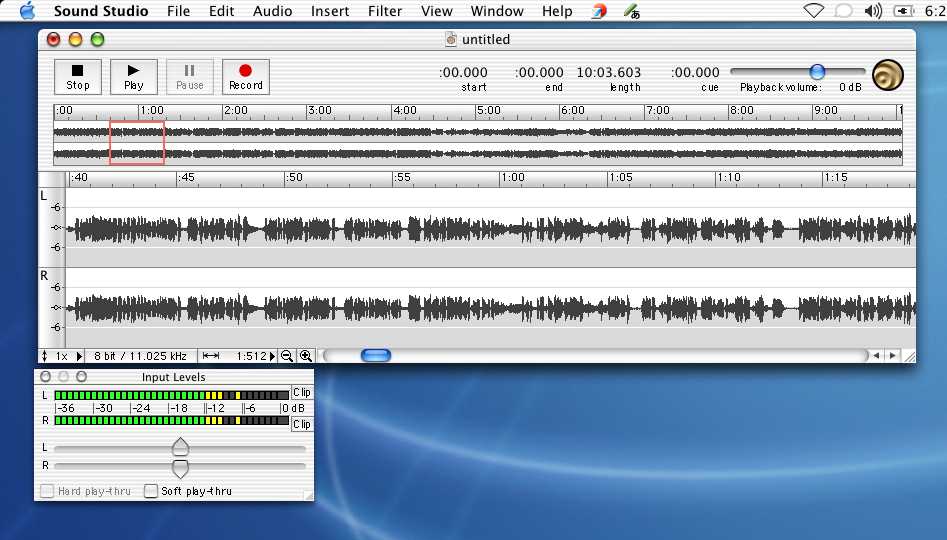This screenshot has height=540, width=947.
Task: Open the 1:512 horizontal zoom popup arrow
Action: 272,356
